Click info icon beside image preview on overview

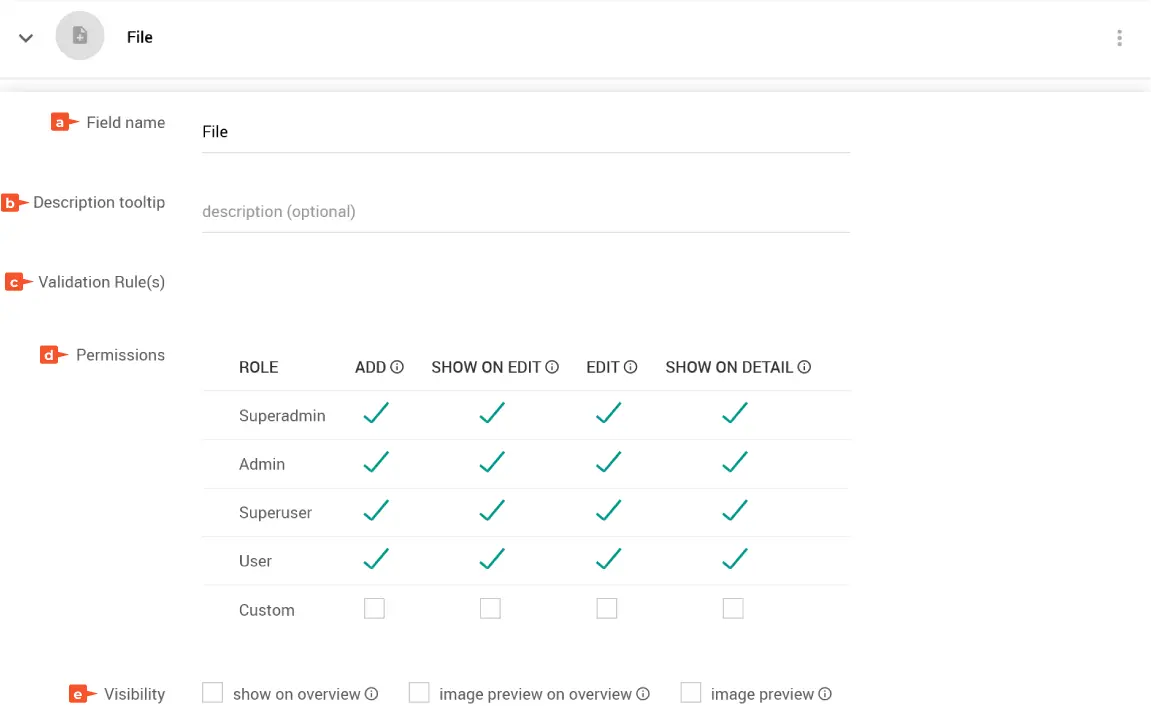tap(643, 694)
